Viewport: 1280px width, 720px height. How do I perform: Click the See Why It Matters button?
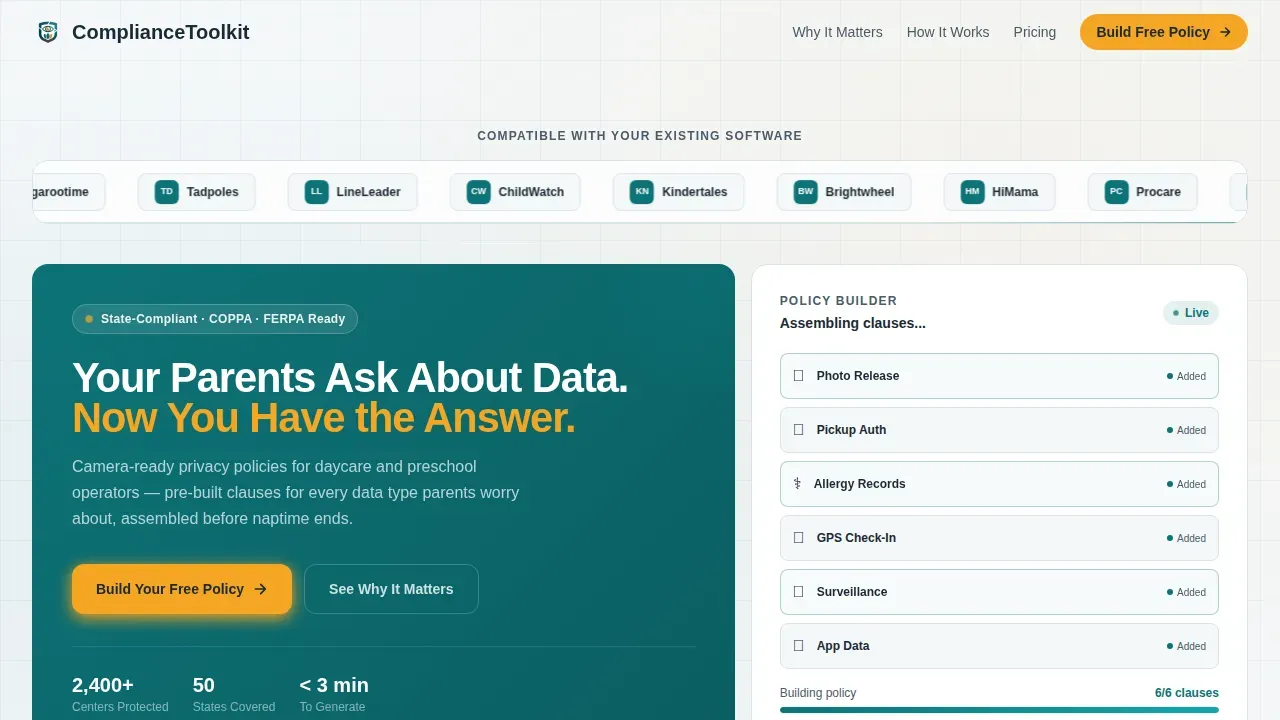coord(391,589)
